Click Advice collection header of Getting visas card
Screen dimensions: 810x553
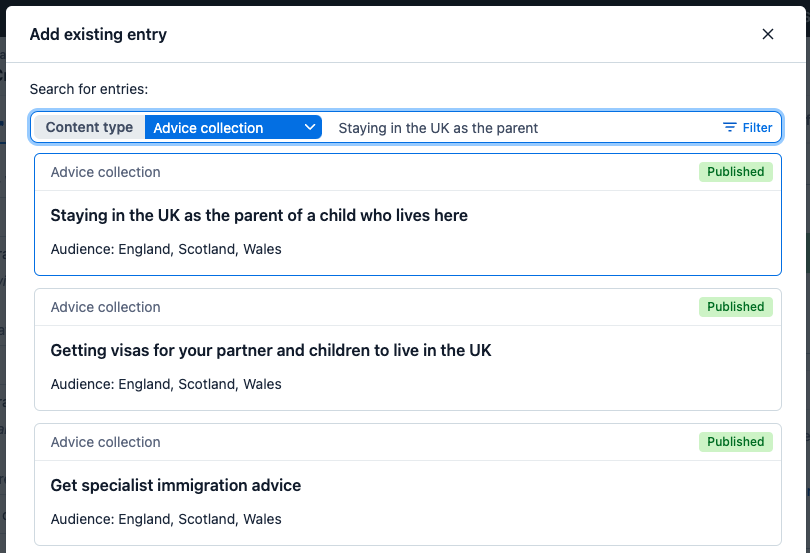106,307
